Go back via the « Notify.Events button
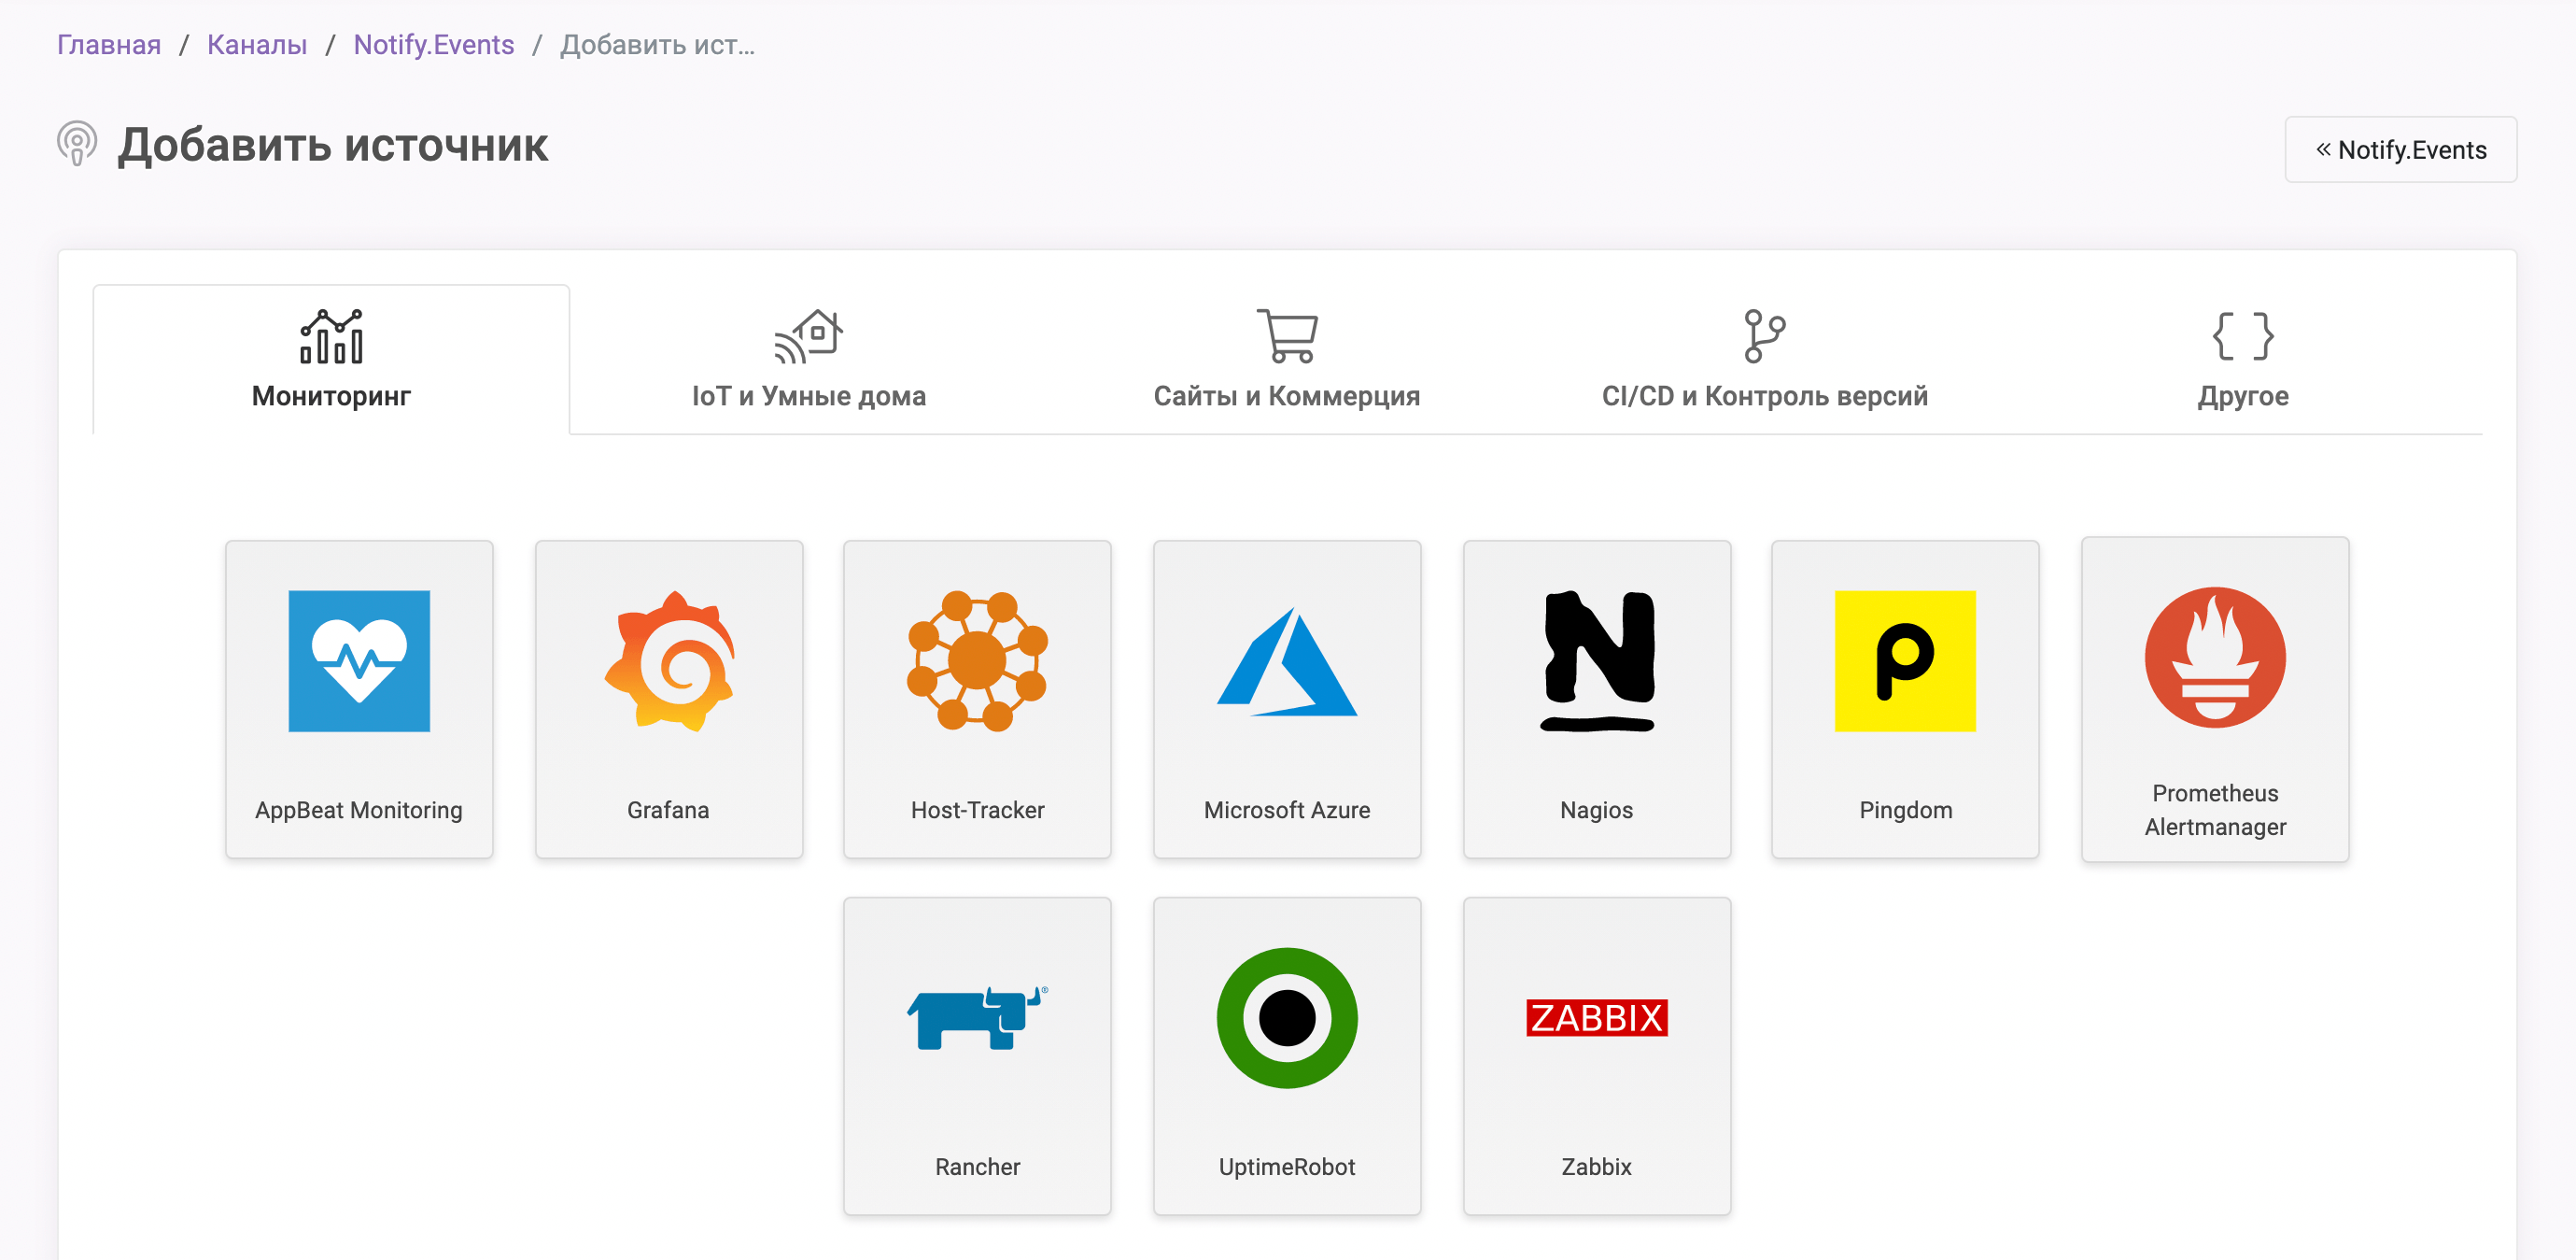The image size is (2576, 1260). coord(2400,150)
